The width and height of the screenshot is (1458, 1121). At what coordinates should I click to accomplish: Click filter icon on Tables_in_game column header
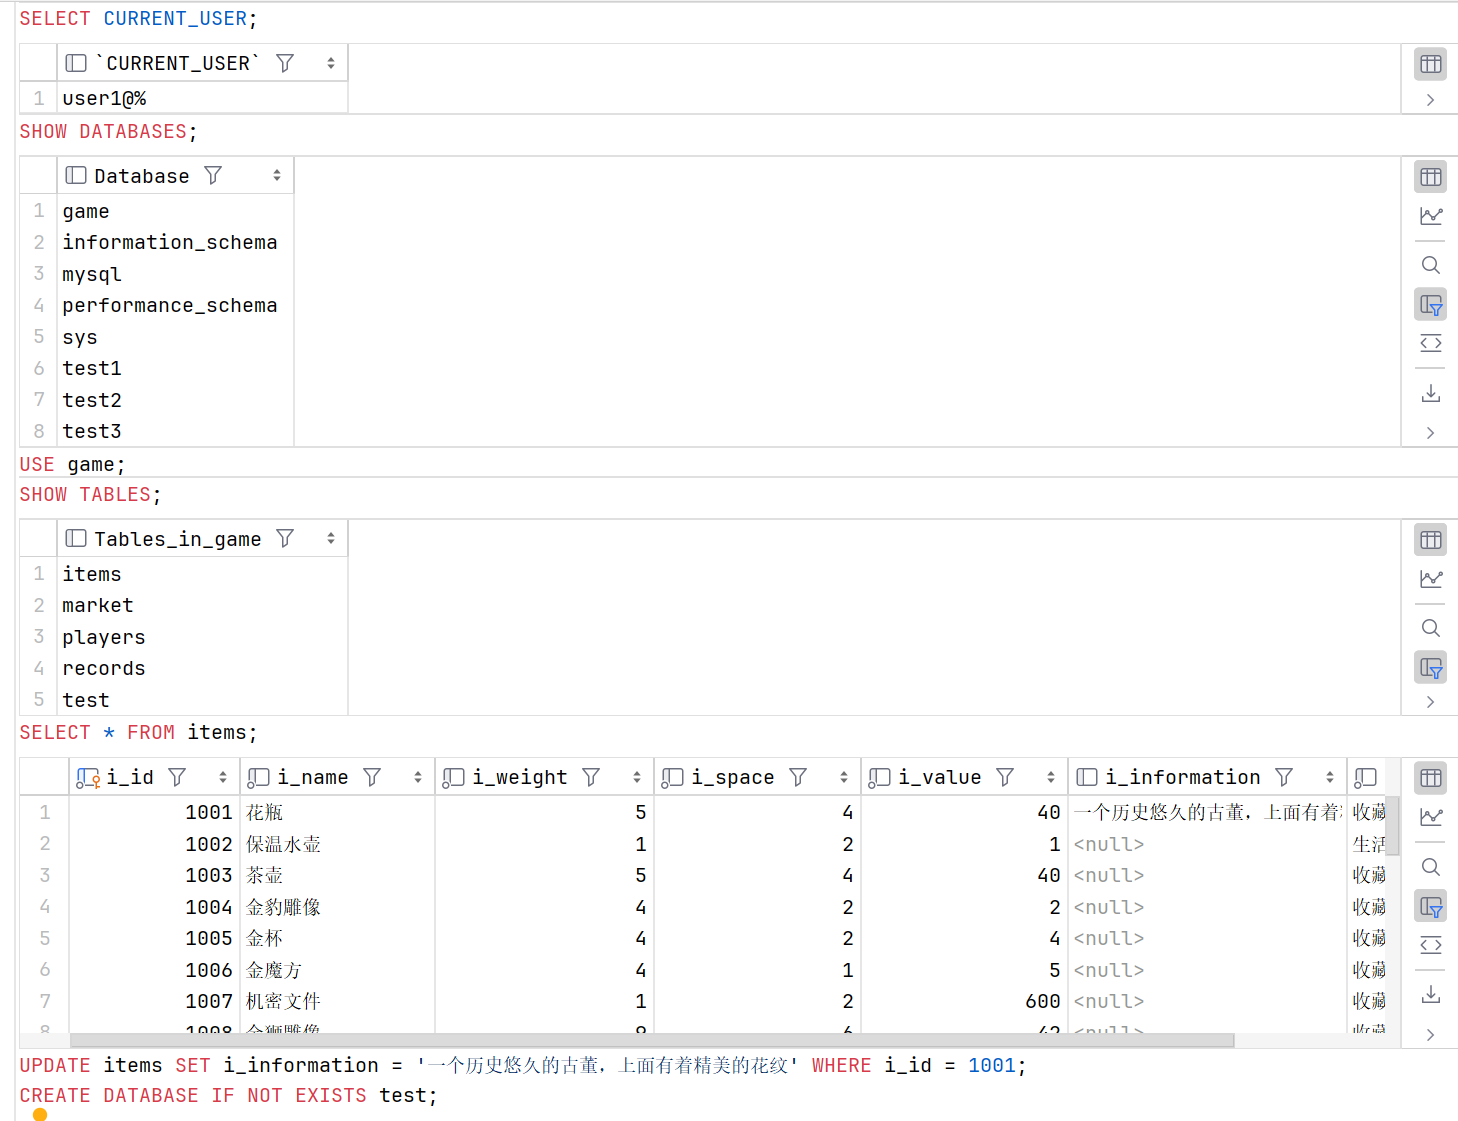[x=285, y=539]
